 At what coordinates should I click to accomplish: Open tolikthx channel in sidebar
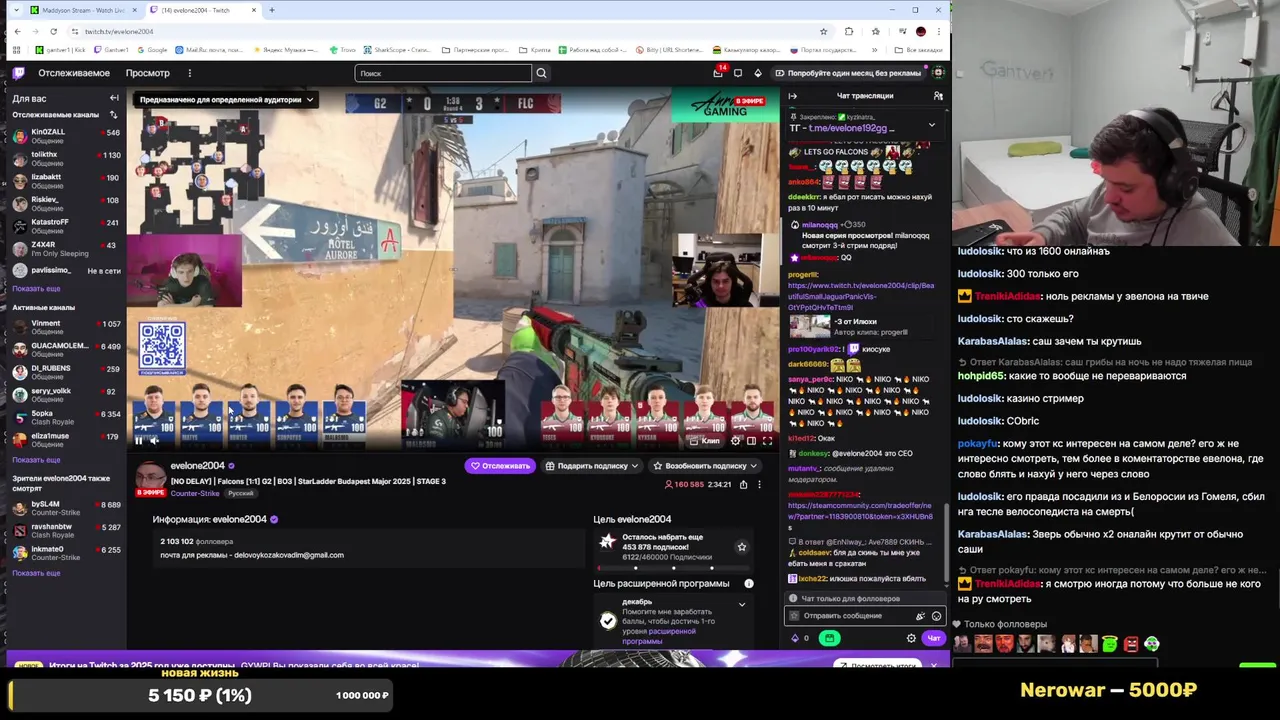point(64,158)
